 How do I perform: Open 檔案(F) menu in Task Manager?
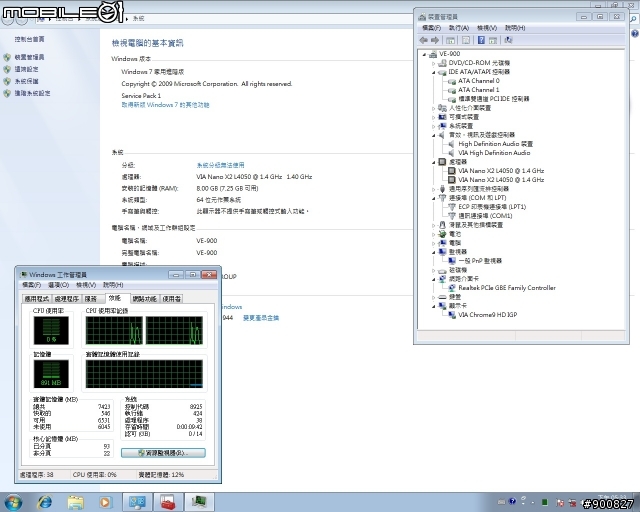[x=31, y=285]
